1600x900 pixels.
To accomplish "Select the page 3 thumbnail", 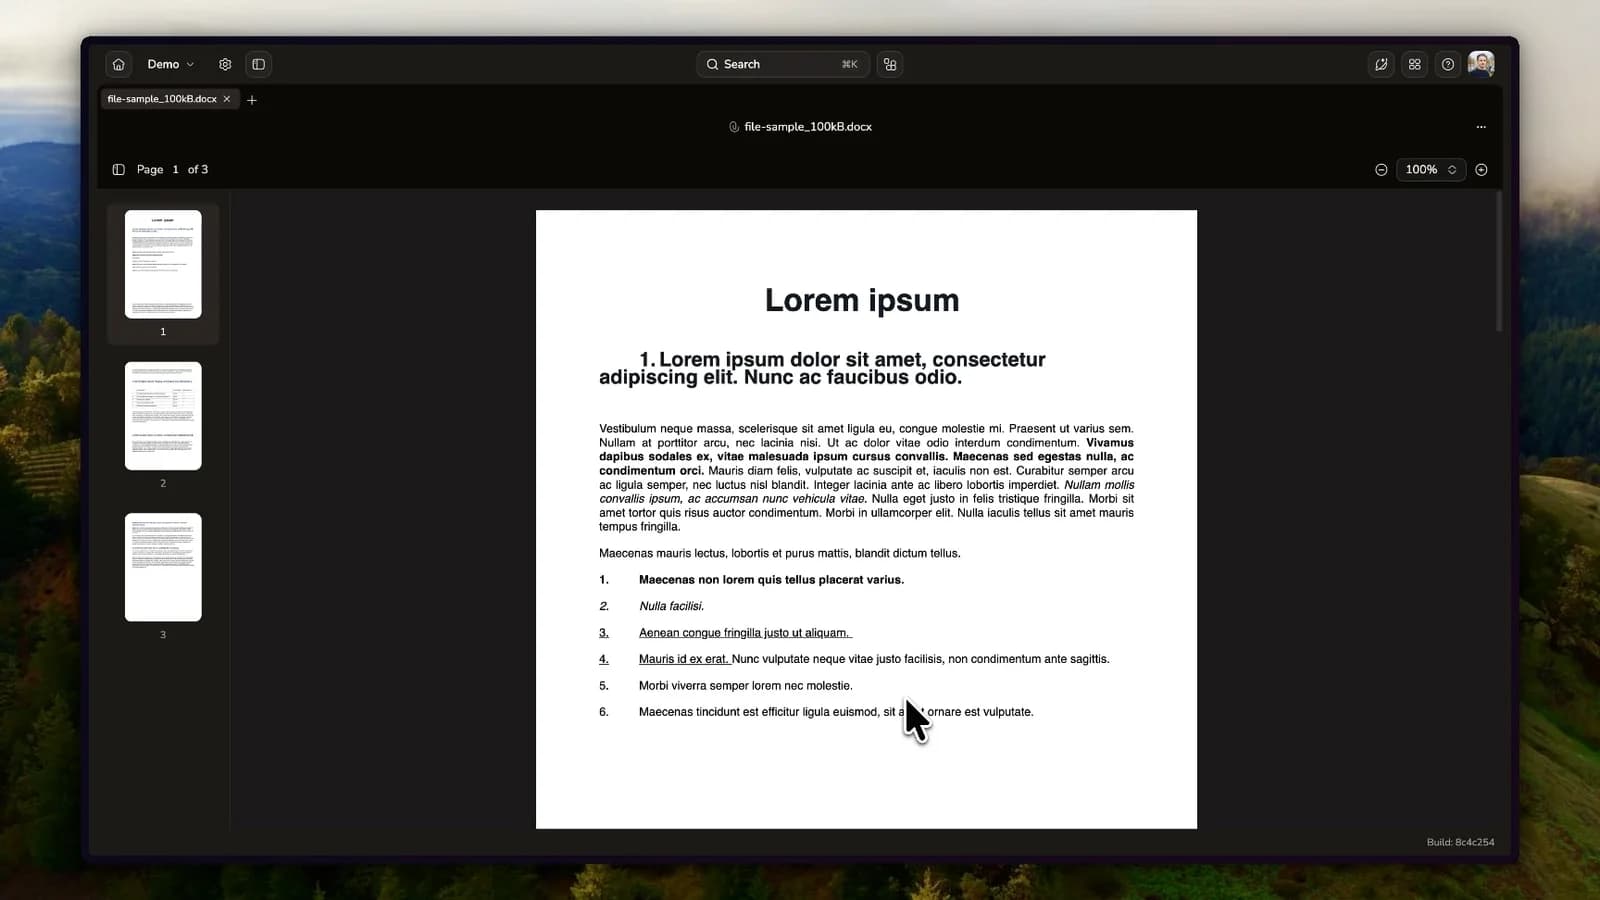I will [x=163, y=567].
